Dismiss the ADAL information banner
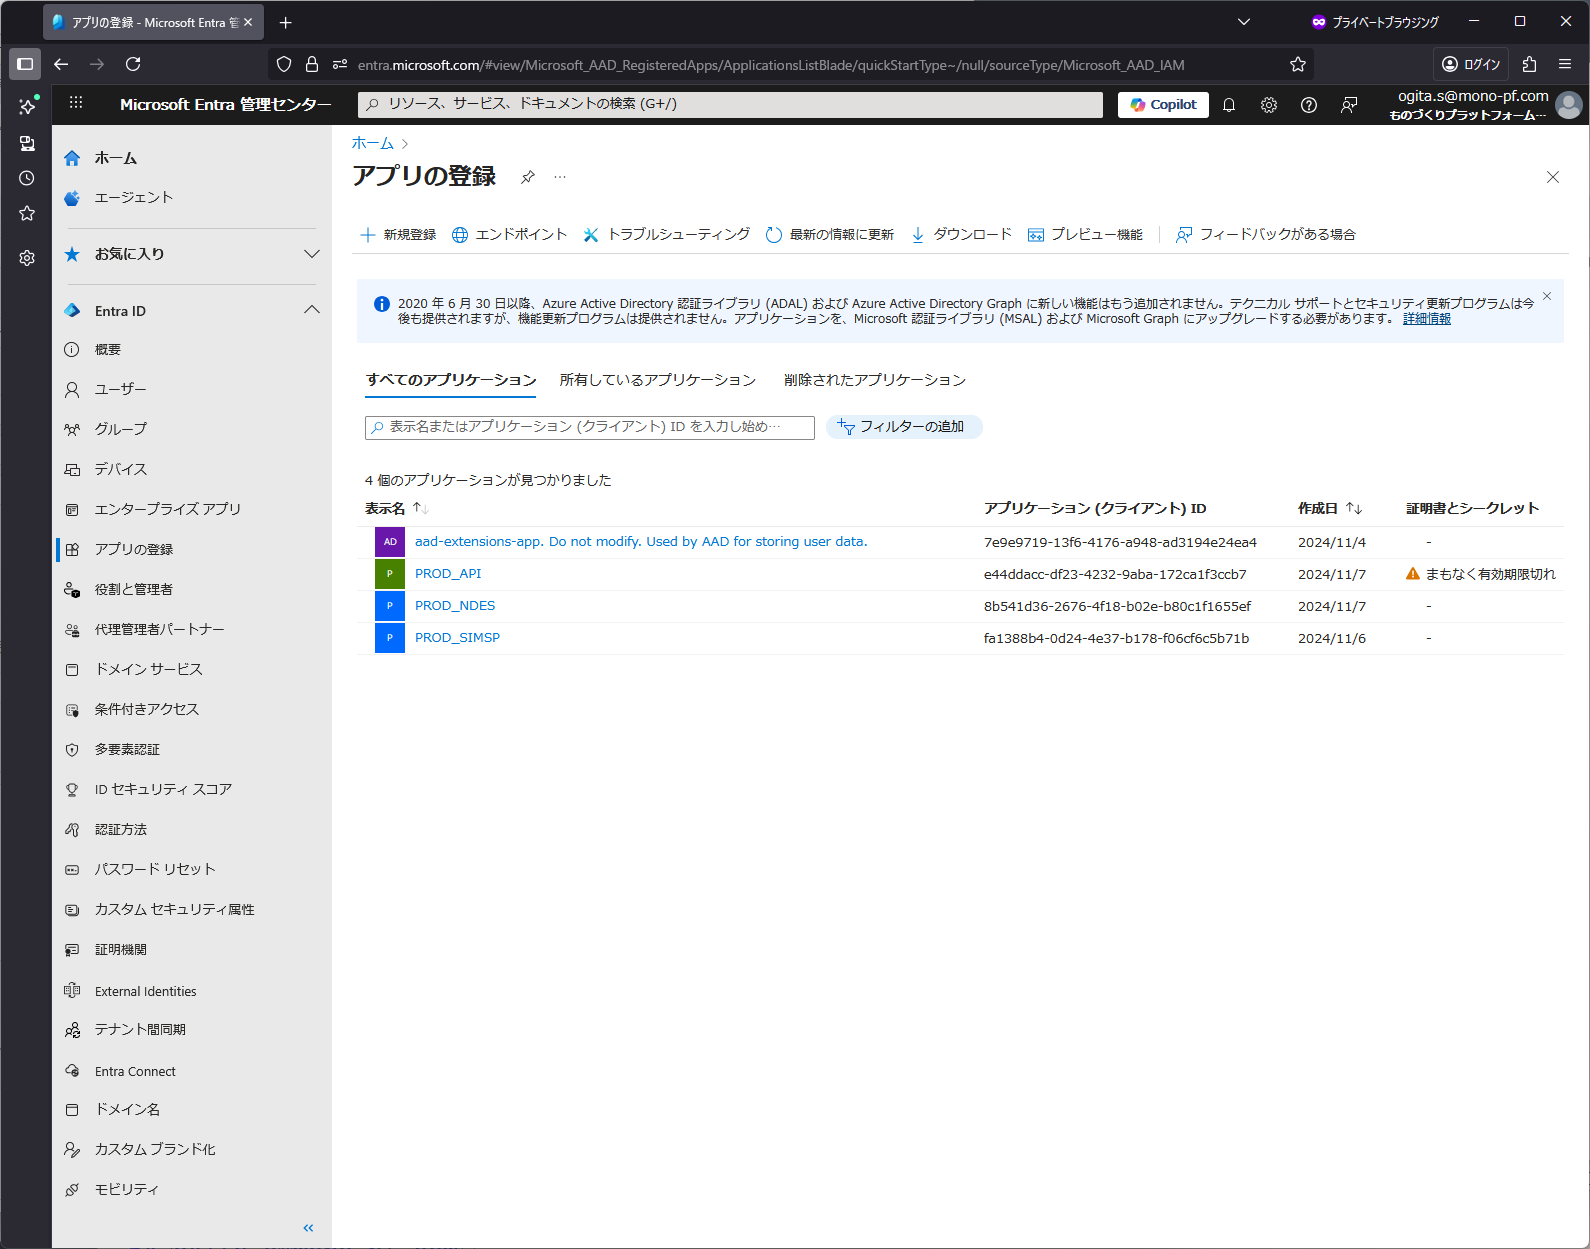 [x=1547, y=296]
